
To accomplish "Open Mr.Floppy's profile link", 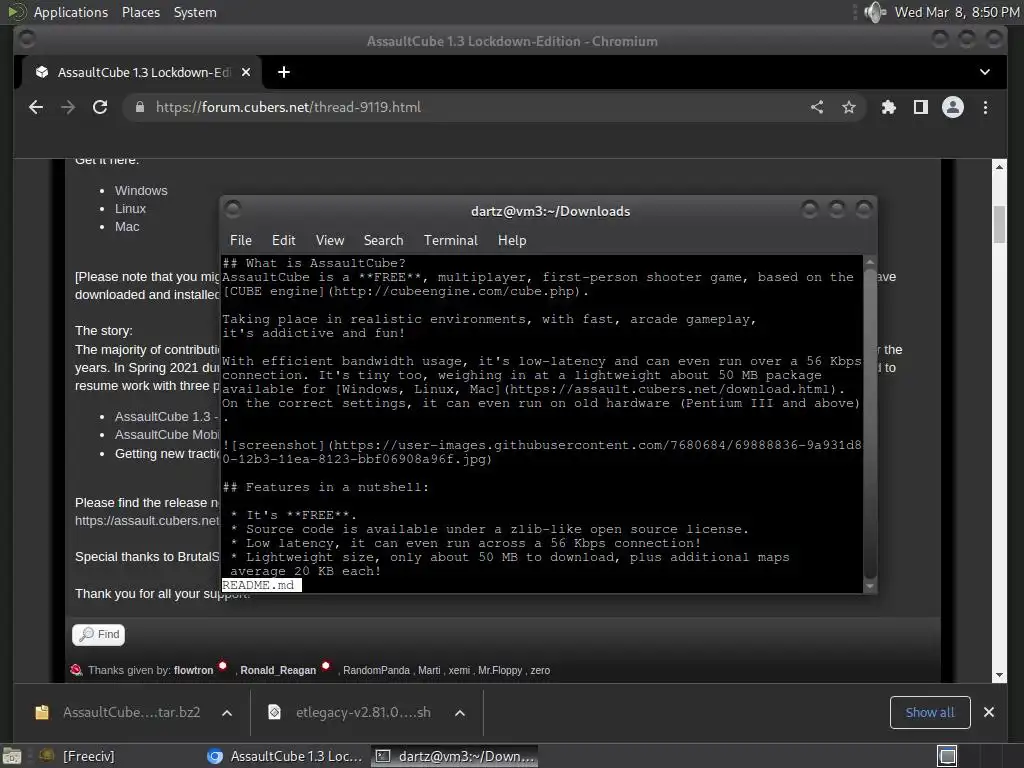I will click(x=500, y=670).
